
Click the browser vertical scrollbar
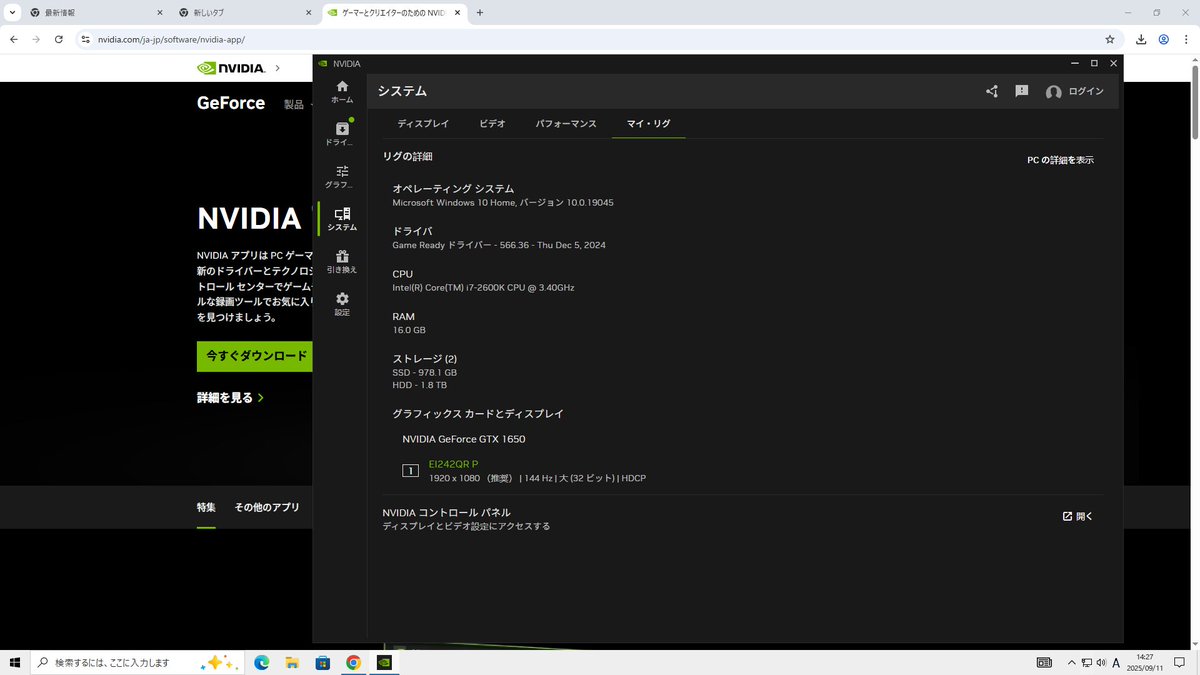(1194, 104)
